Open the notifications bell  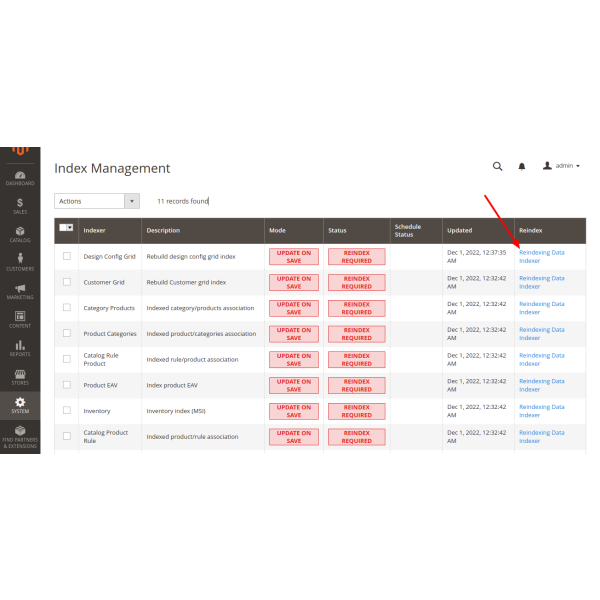[x=521, y=166]
